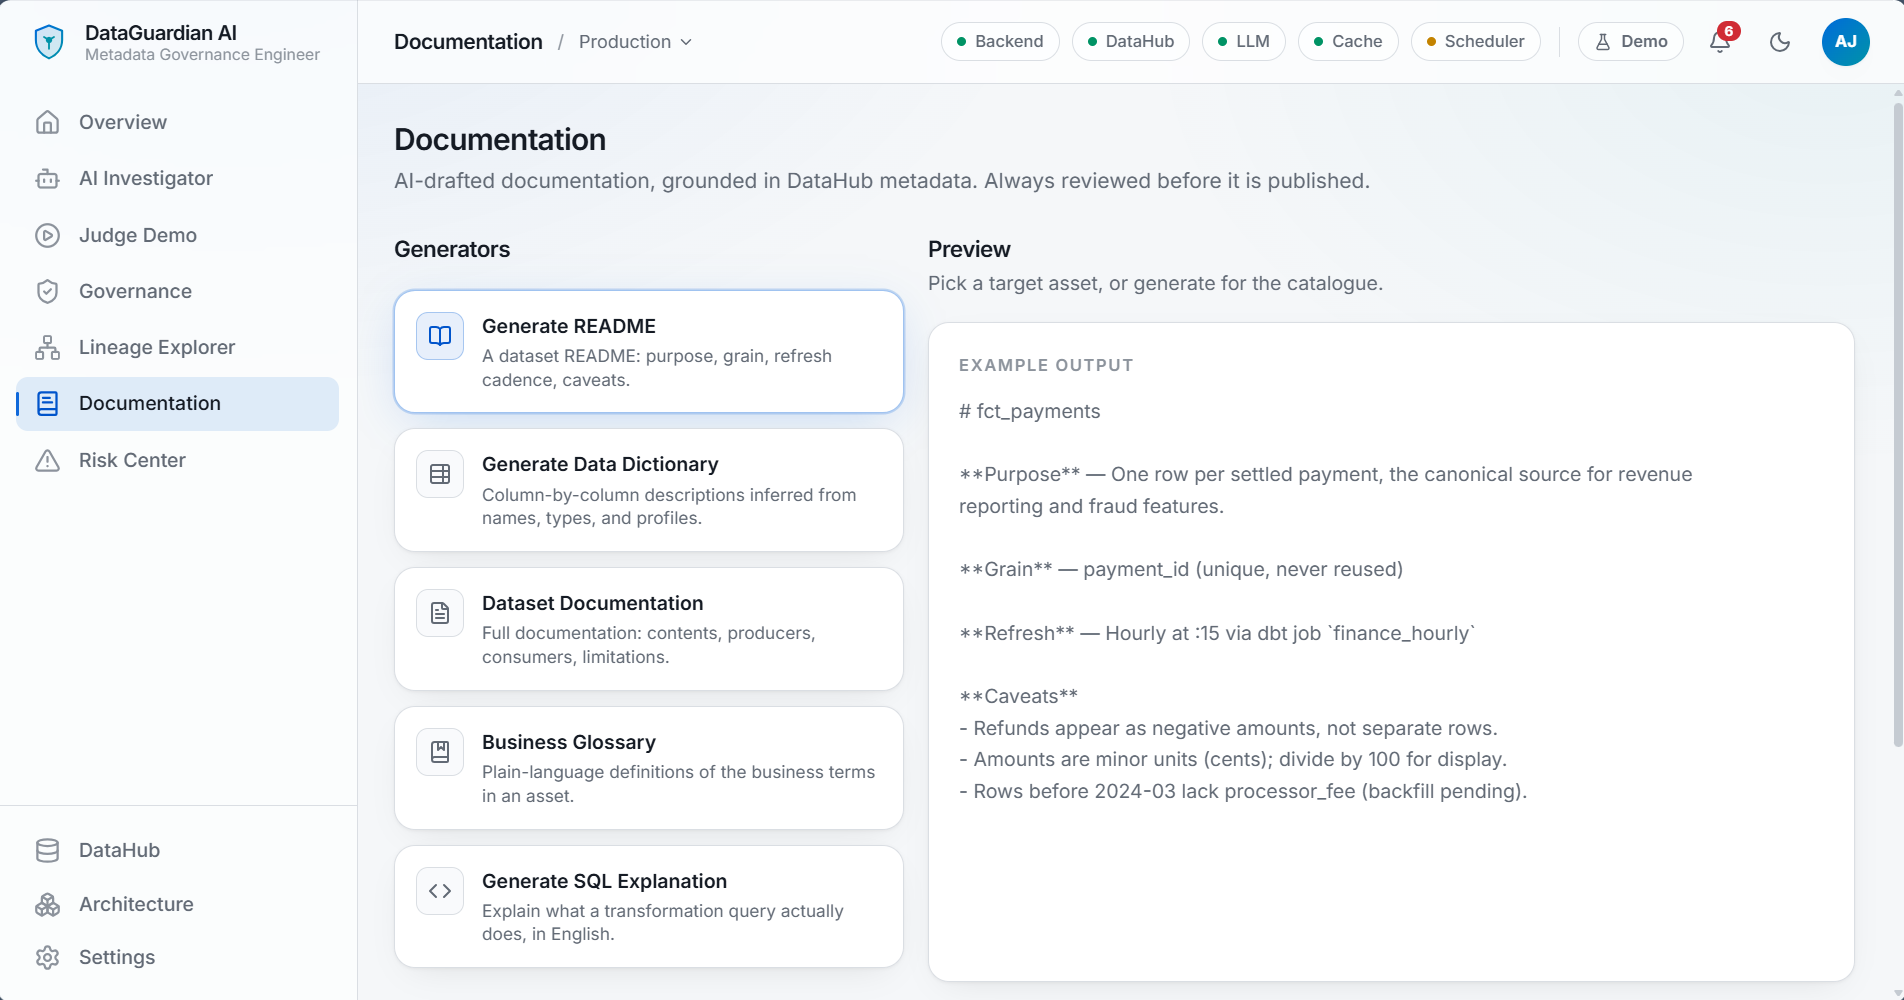1904x1000 pixels.
Task: Open Settings in the sidebar
Action: 177,957
